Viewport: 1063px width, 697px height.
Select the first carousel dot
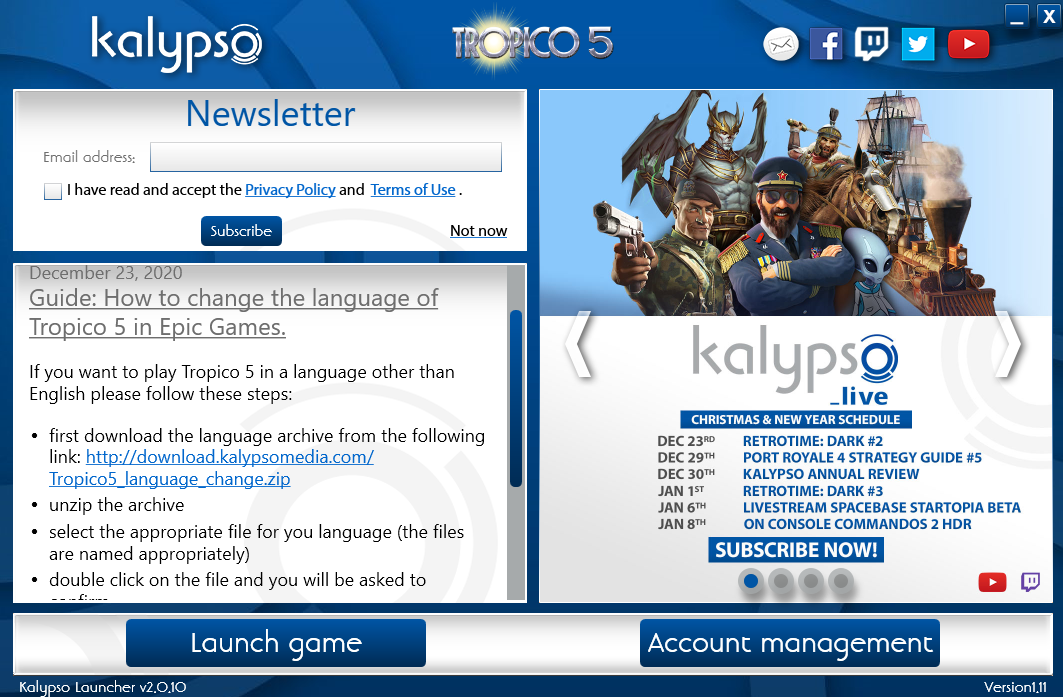click(750, 581)
